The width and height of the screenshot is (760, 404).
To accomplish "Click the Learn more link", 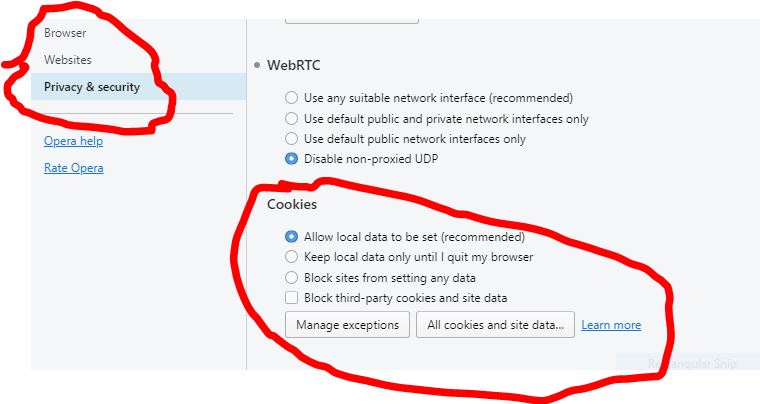I will click(611, 325).
